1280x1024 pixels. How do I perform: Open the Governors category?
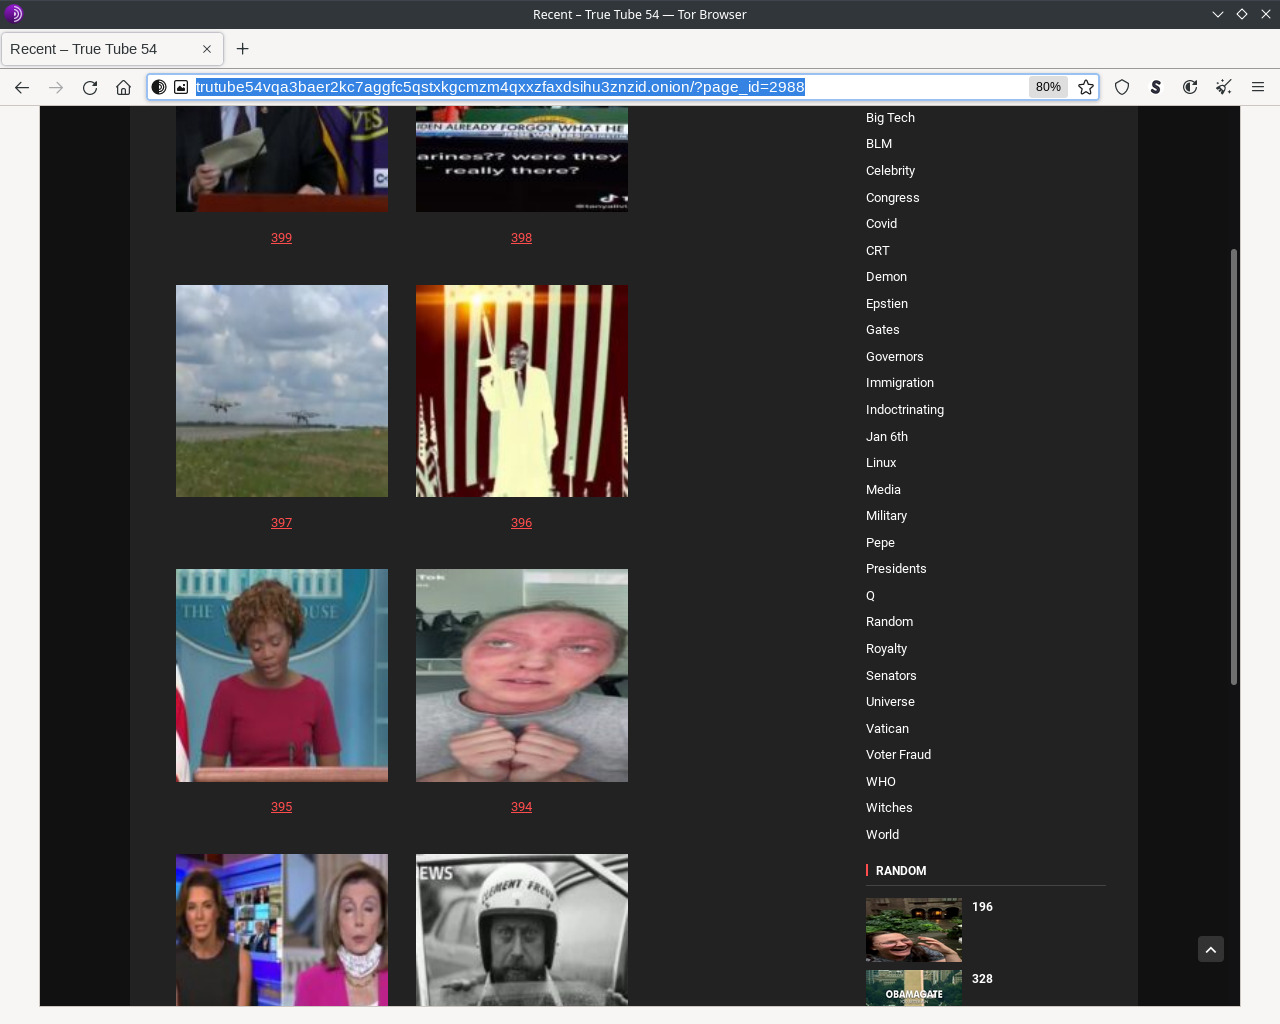pos(894,357)
